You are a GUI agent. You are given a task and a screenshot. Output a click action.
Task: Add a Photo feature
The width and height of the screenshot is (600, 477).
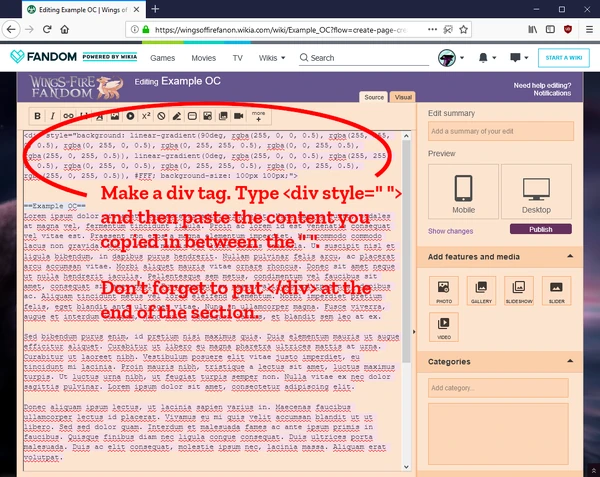(x=444, y=291)
